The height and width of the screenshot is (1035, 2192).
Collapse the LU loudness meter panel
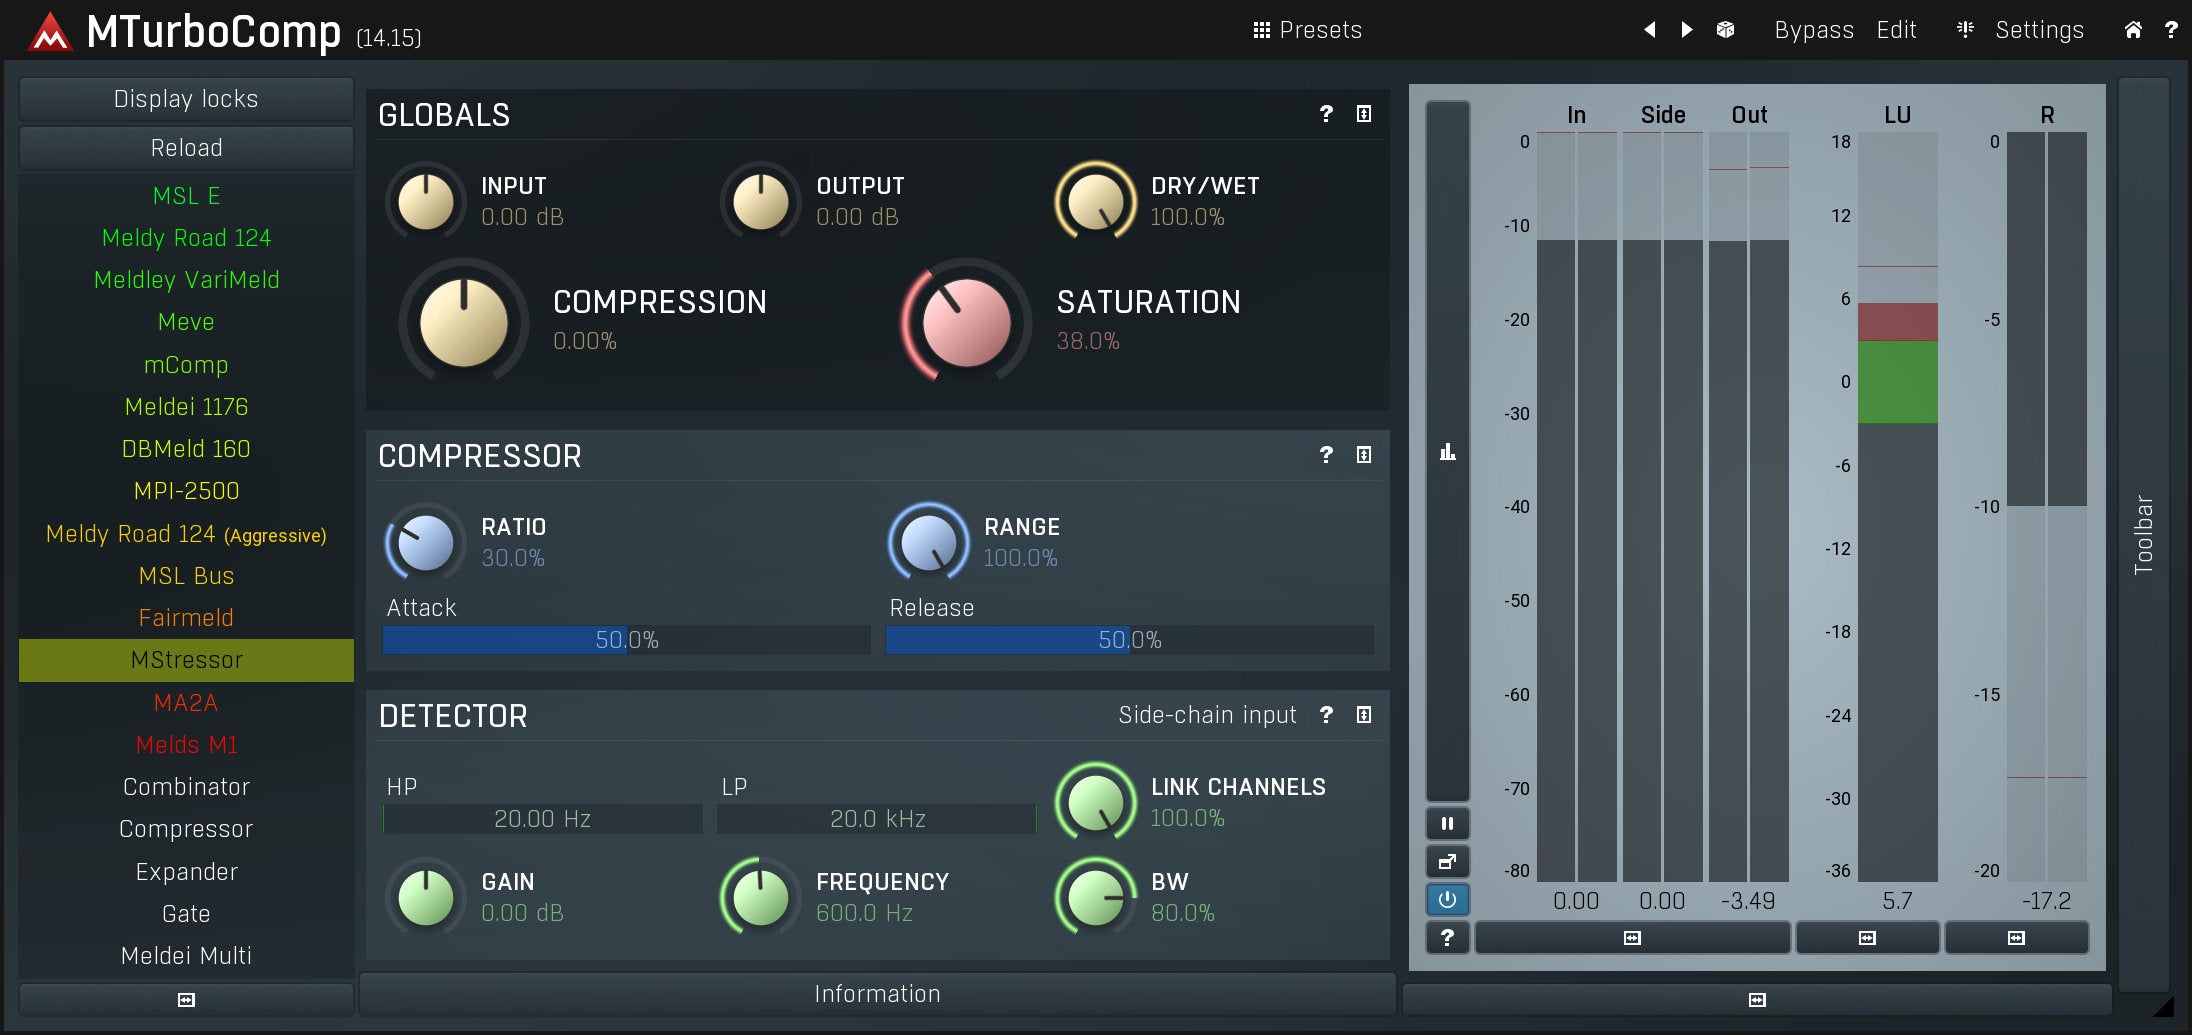pos(1866,938)
